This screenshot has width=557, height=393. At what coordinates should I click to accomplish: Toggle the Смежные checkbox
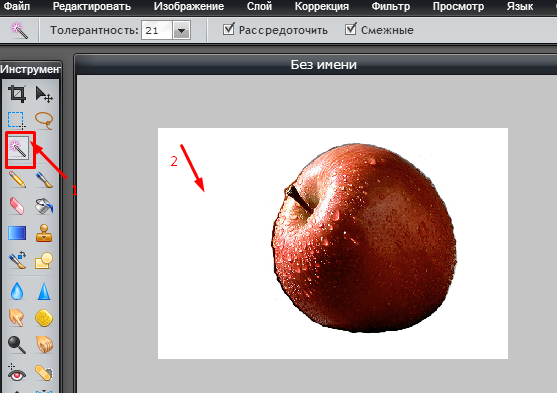point(351,29)
